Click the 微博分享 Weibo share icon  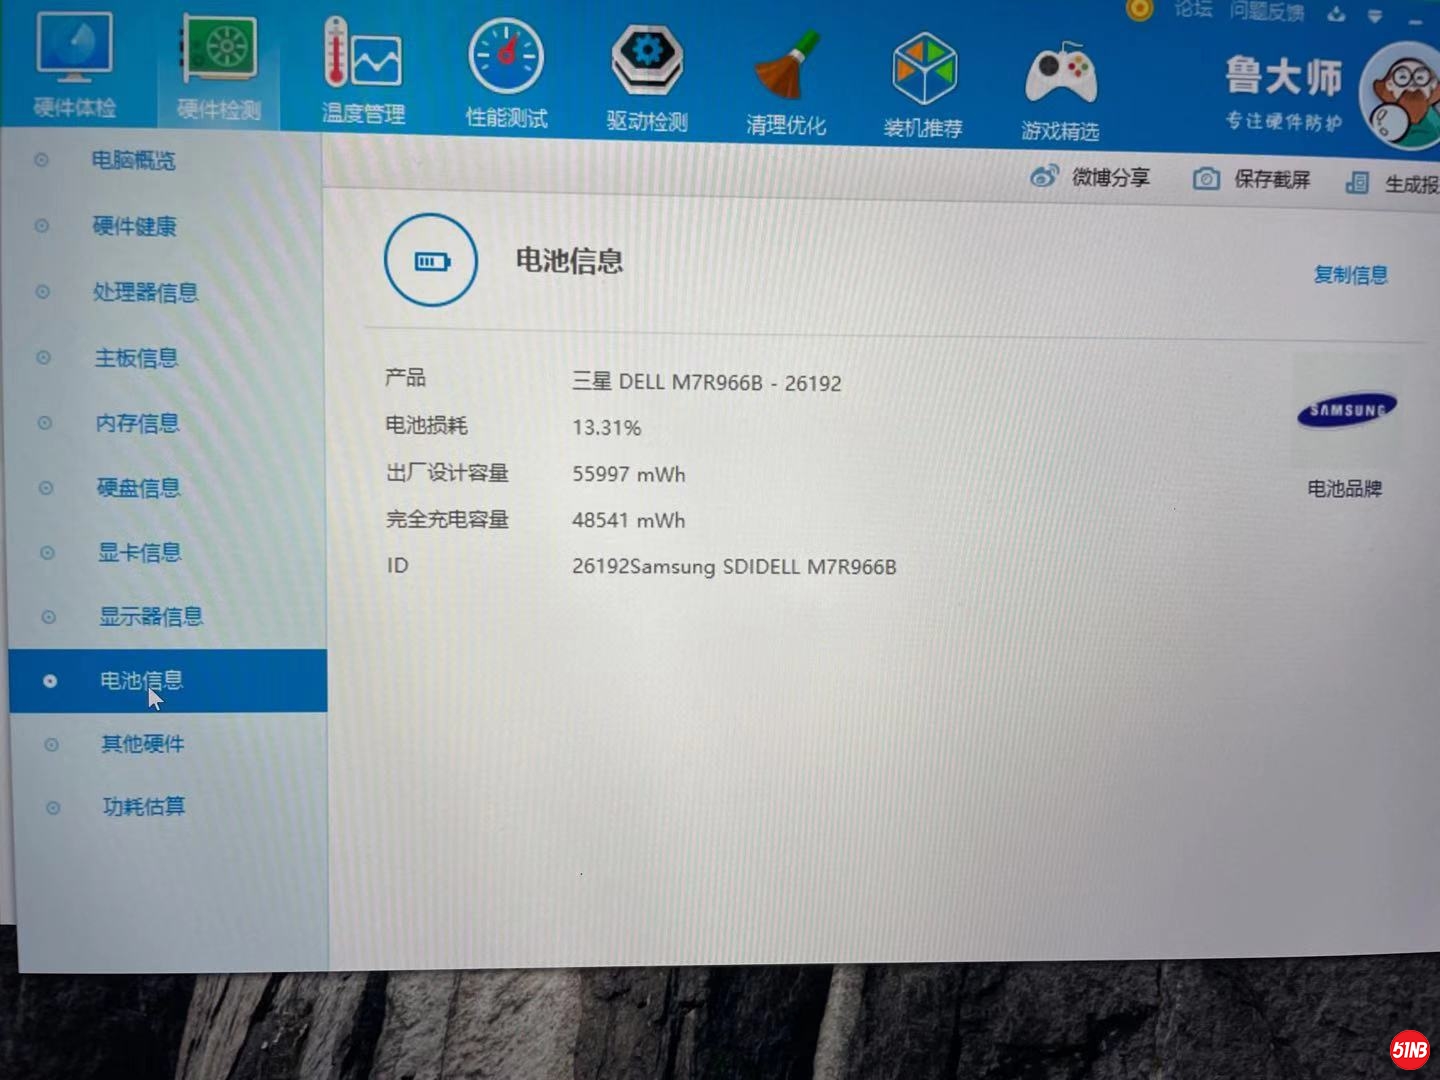tap(1044, 177)
